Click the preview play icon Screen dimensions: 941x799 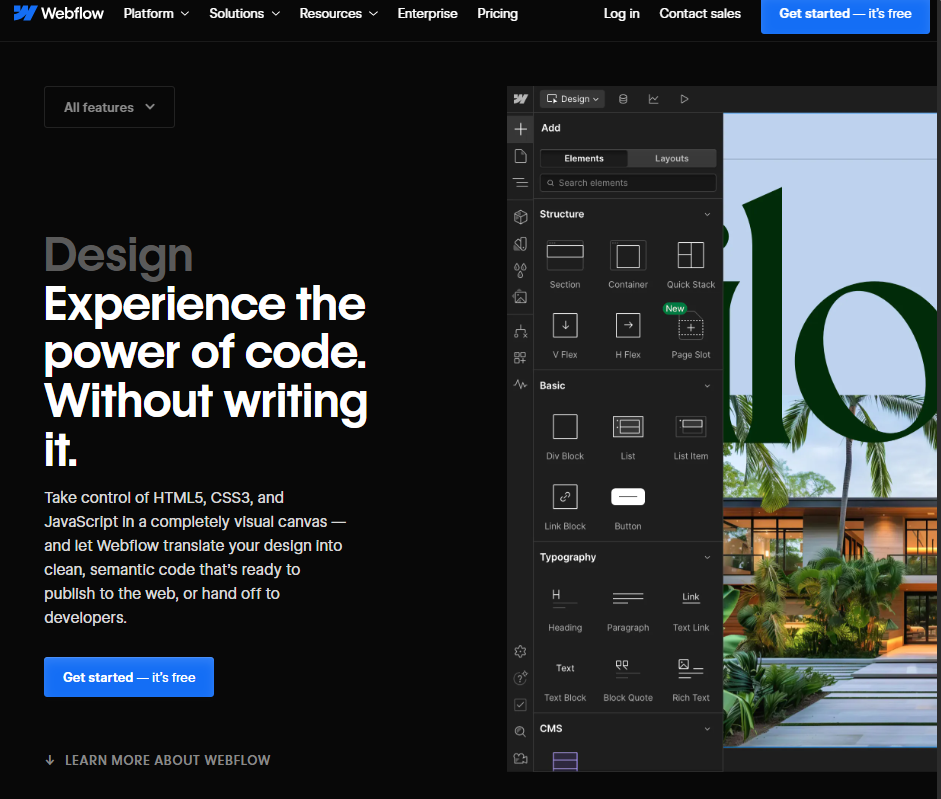click(x=684, y=99)
